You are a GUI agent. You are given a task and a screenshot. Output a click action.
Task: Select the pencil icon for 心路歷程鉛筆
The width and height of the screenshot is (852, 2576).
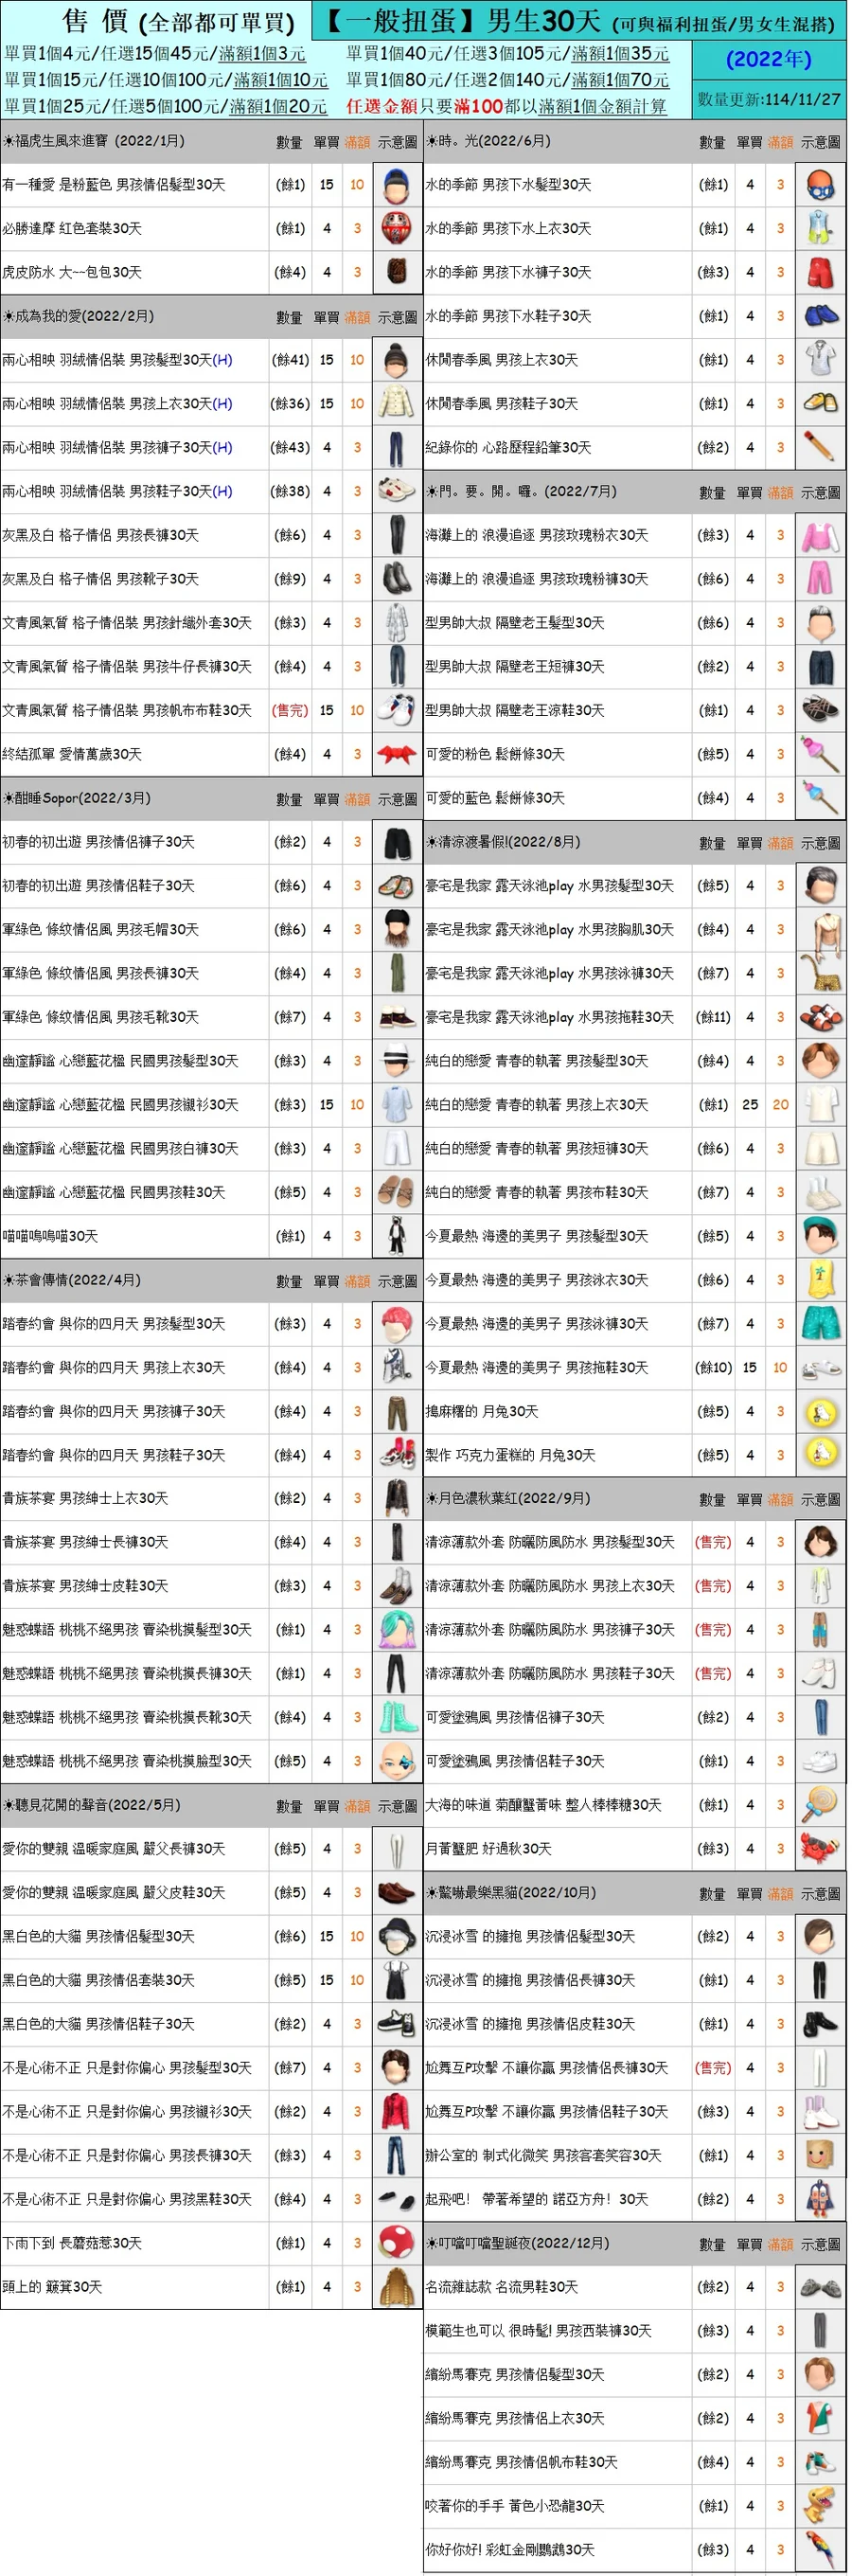tap(819, 447)
